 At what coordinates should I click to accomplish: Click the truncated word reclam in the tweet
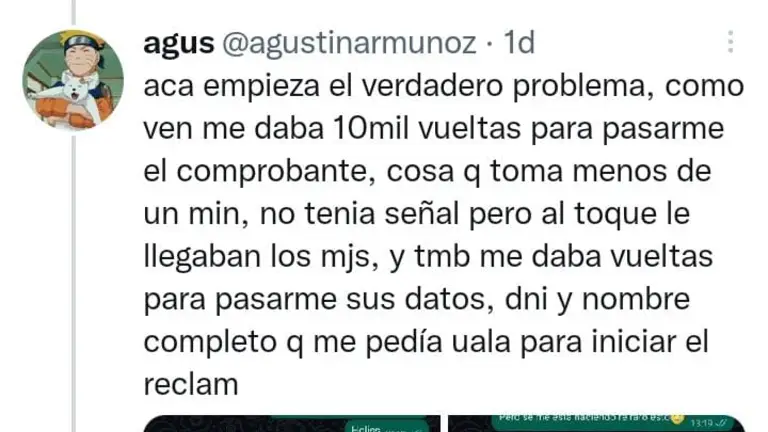tap(191, 384)
